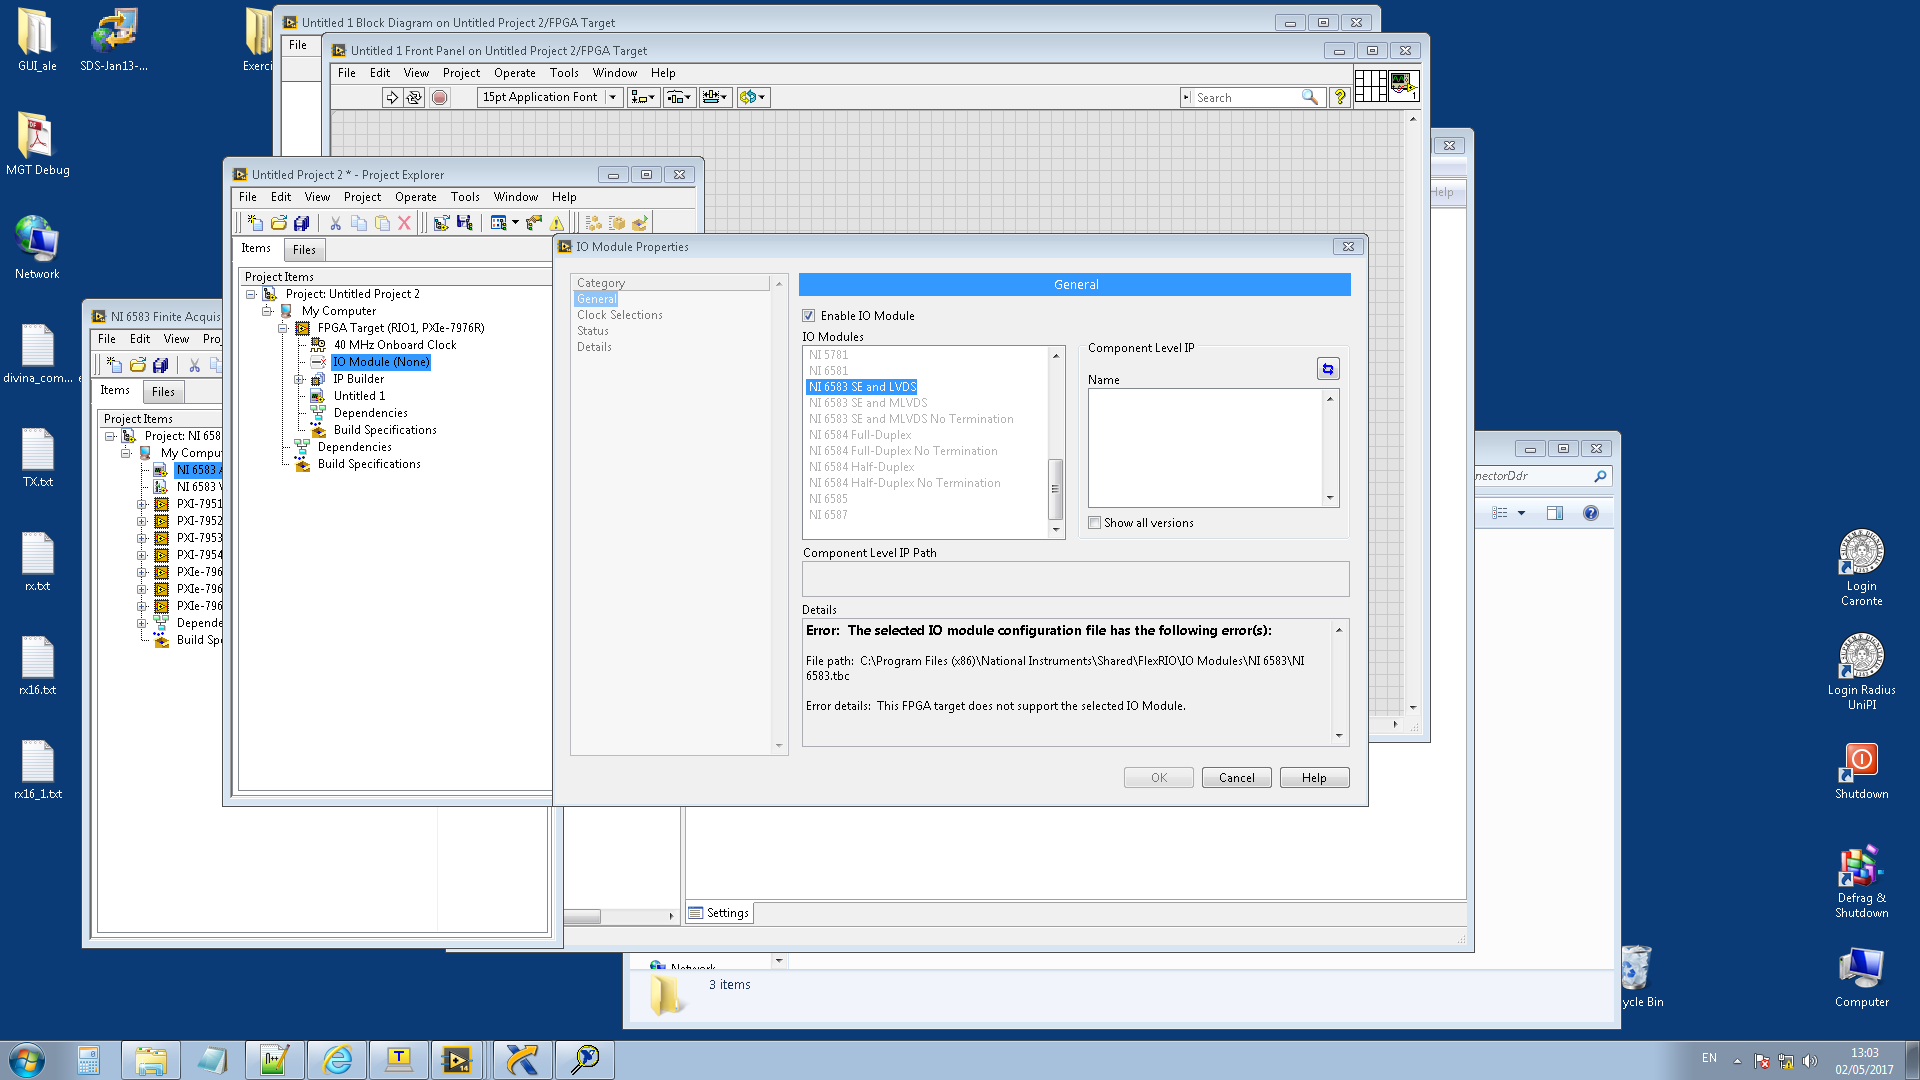Select NI 6587 in IO Modules list
The width and height of the screenshot is (1920, 1080).
(828, 515)
